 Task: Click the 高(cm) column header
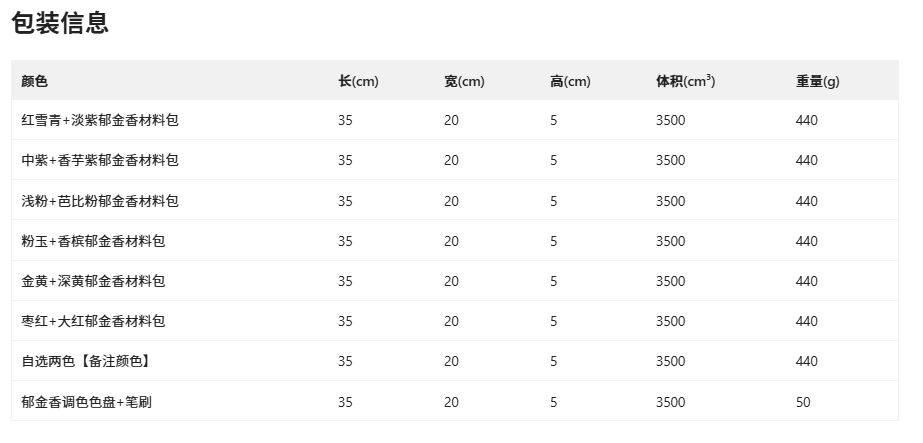point(570,81)
